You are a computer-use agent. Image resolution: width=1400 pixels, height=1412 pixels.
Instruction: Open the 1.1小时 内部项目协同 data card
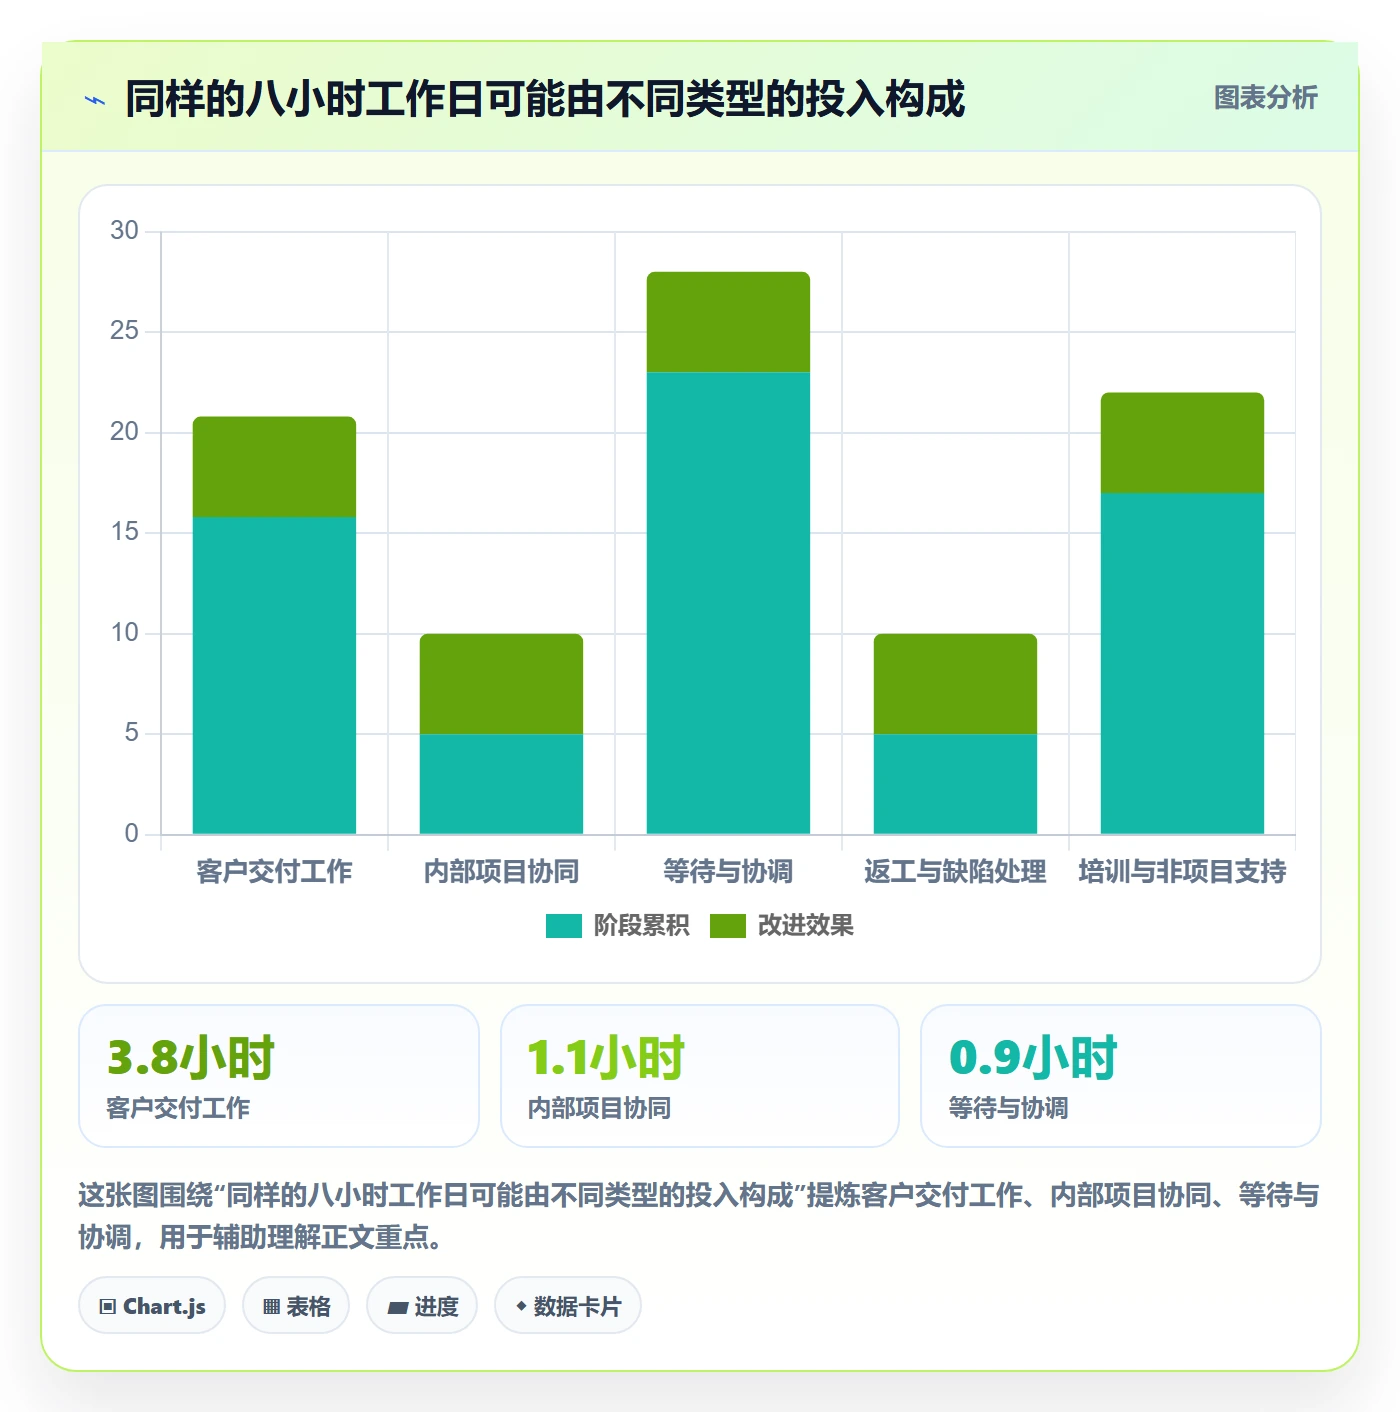tap(700, 1076)
